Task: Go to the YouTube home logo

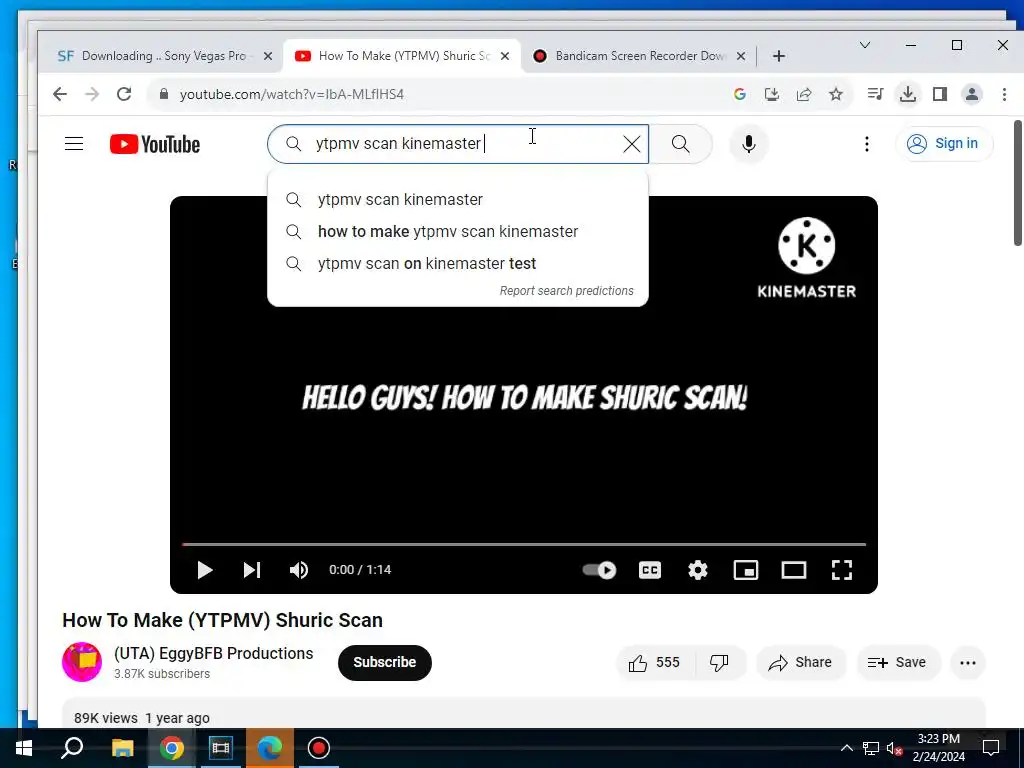Action: [x=155, y=144]
